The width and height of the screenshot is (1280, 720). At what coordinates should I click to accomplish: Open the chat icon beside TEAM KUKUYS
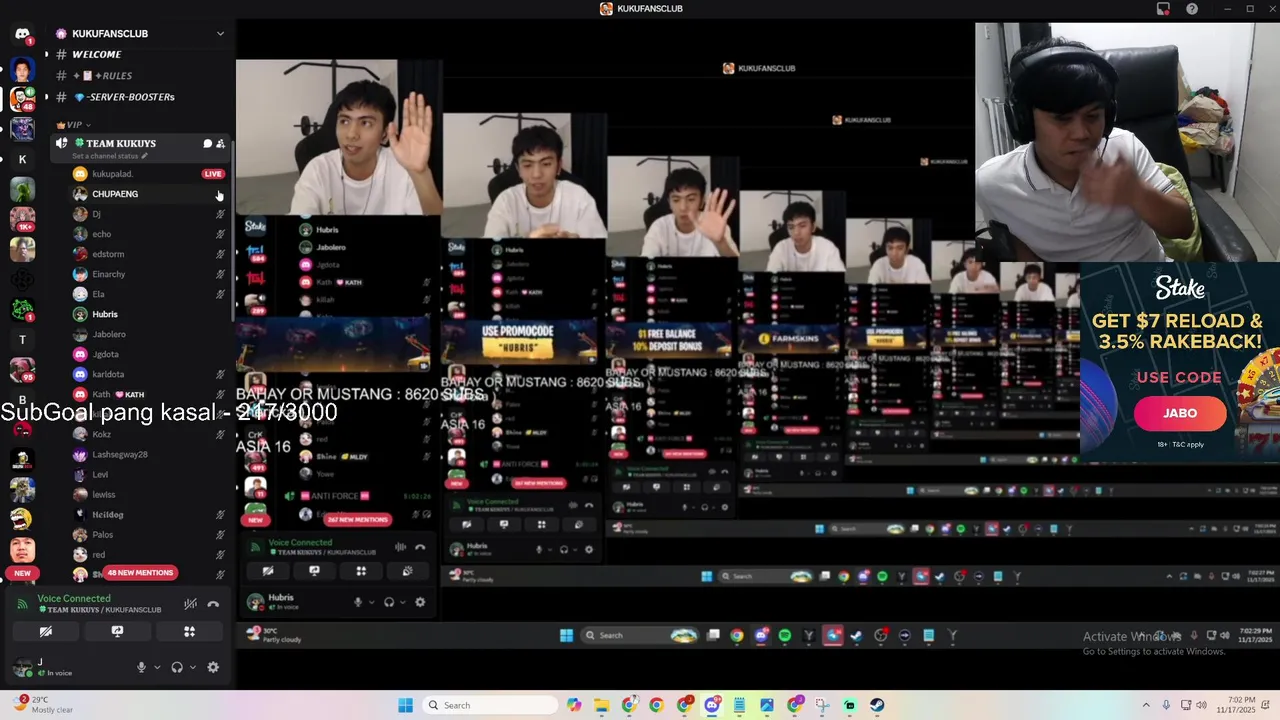click(208, 144)
